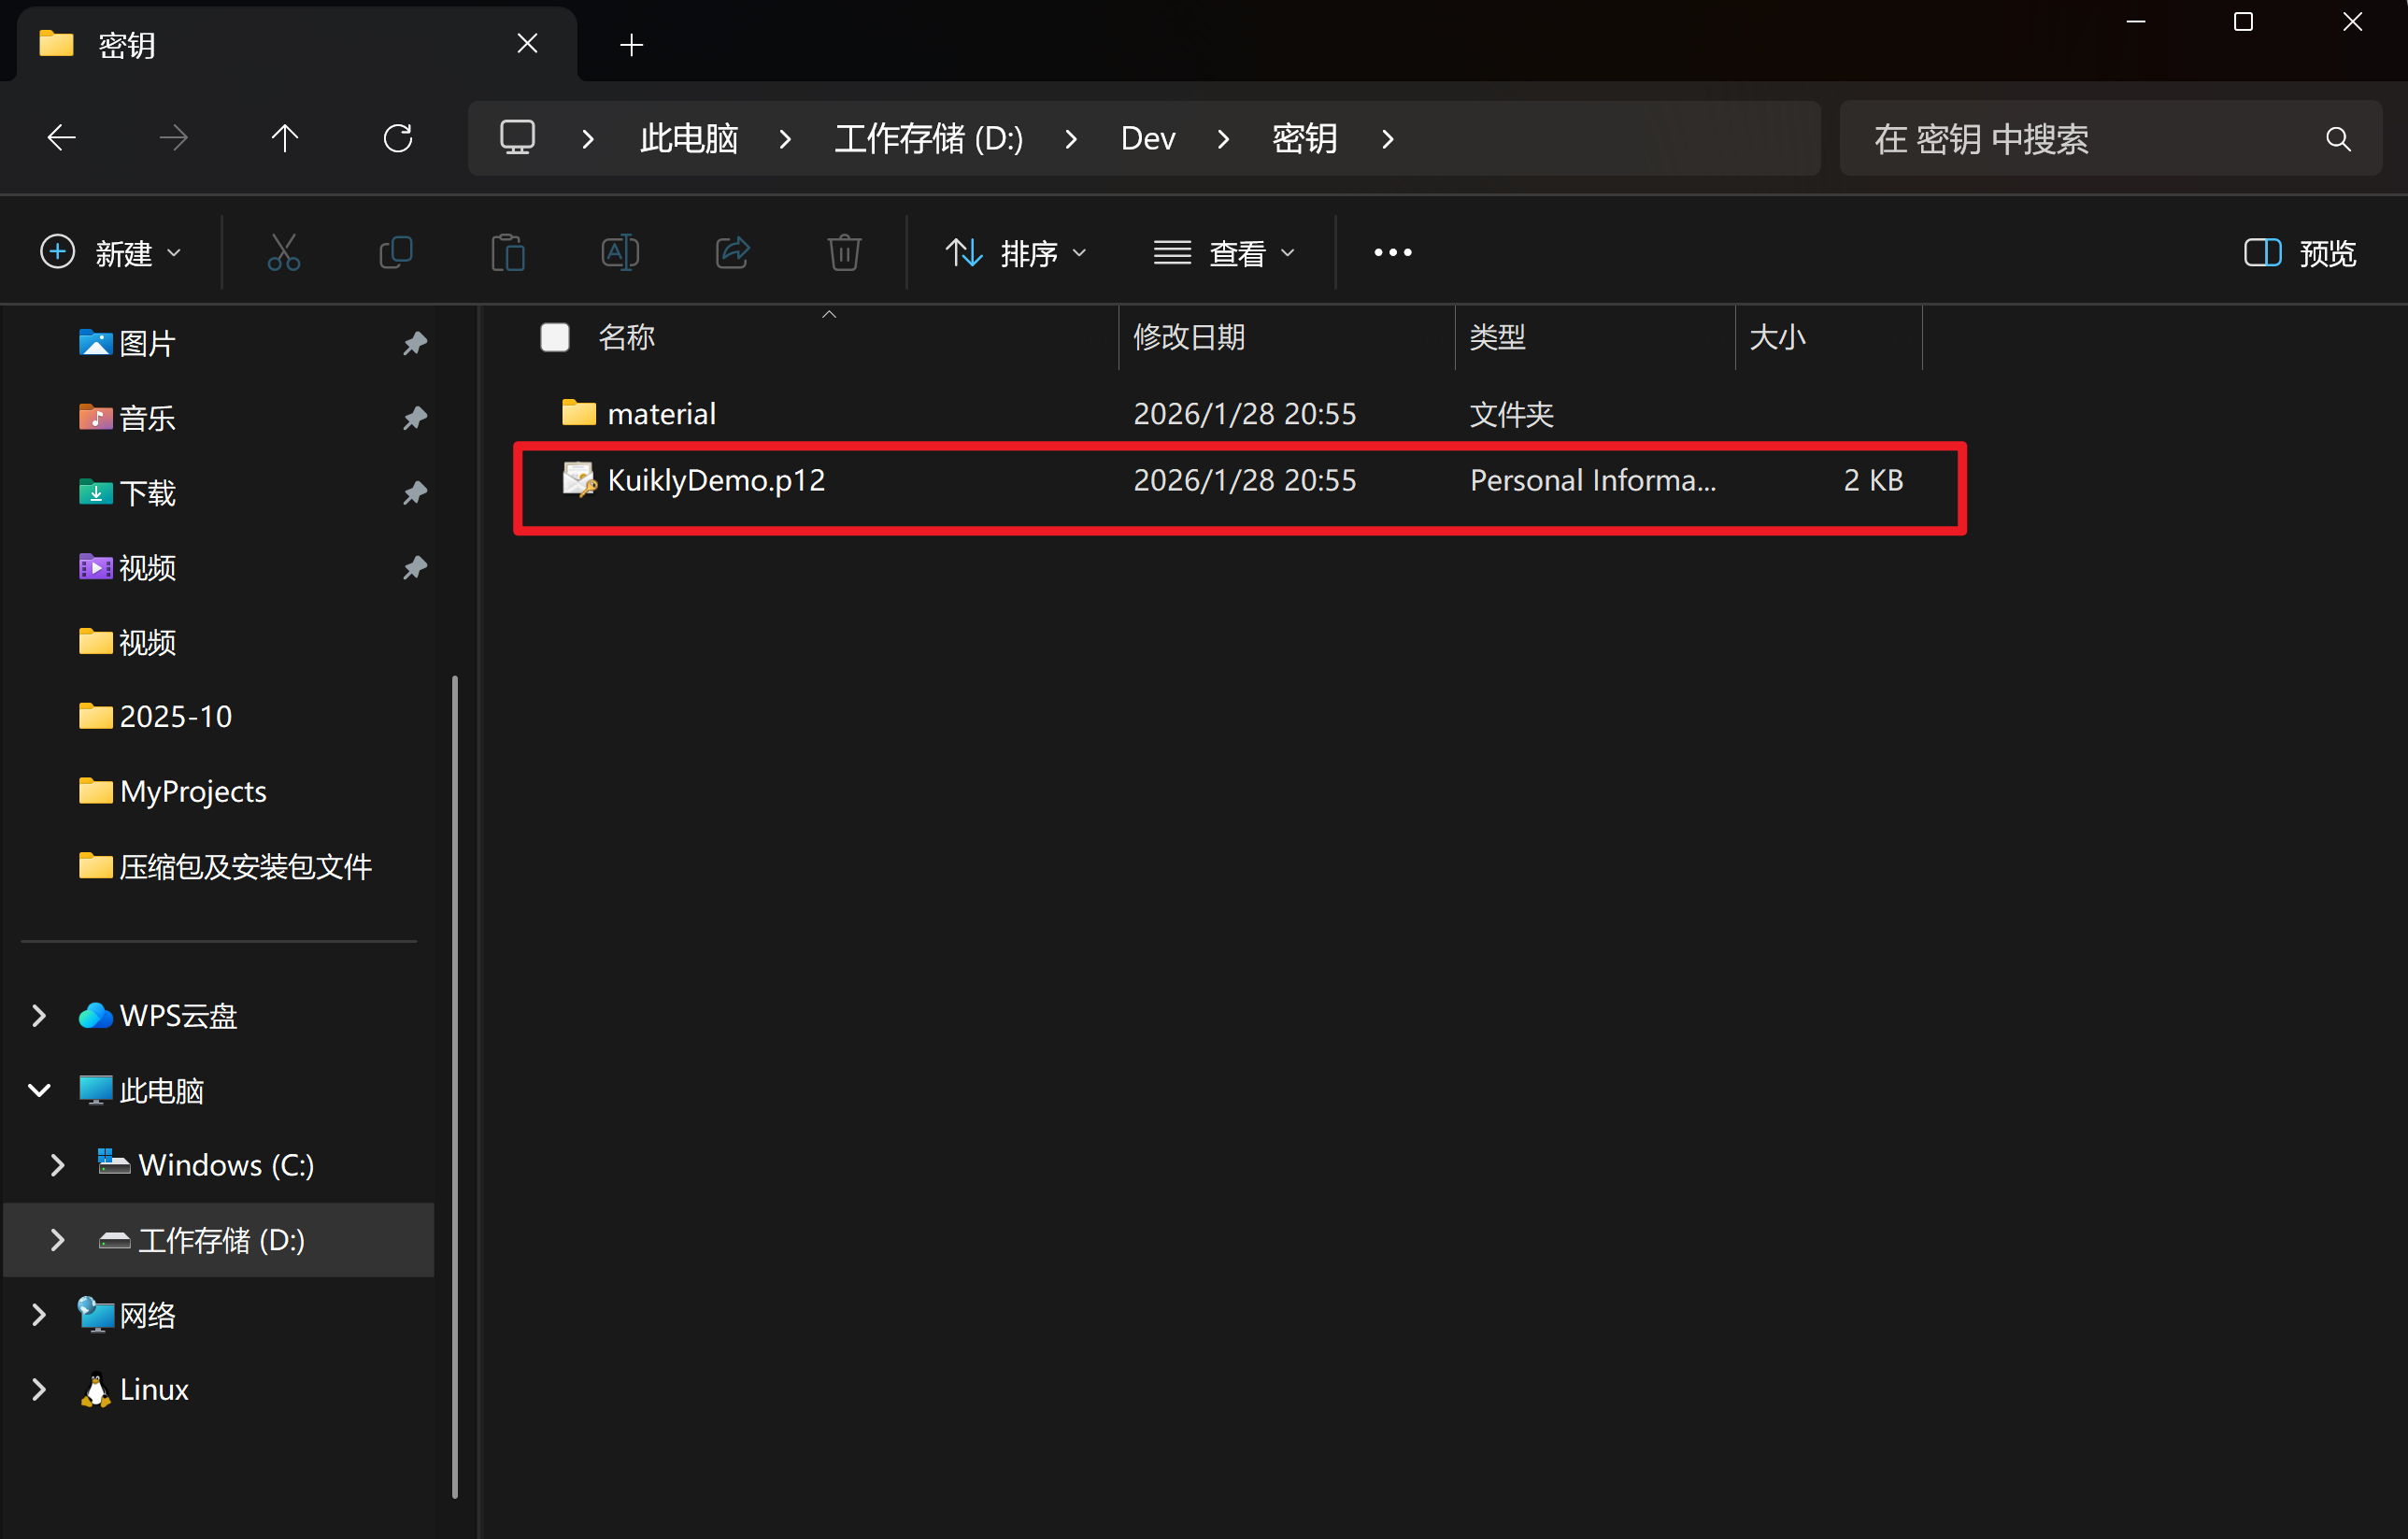Toggle the 预览 preview pane
Image resolution: width=2408 pixels, height=1539 pixels.
(2300, 253)
